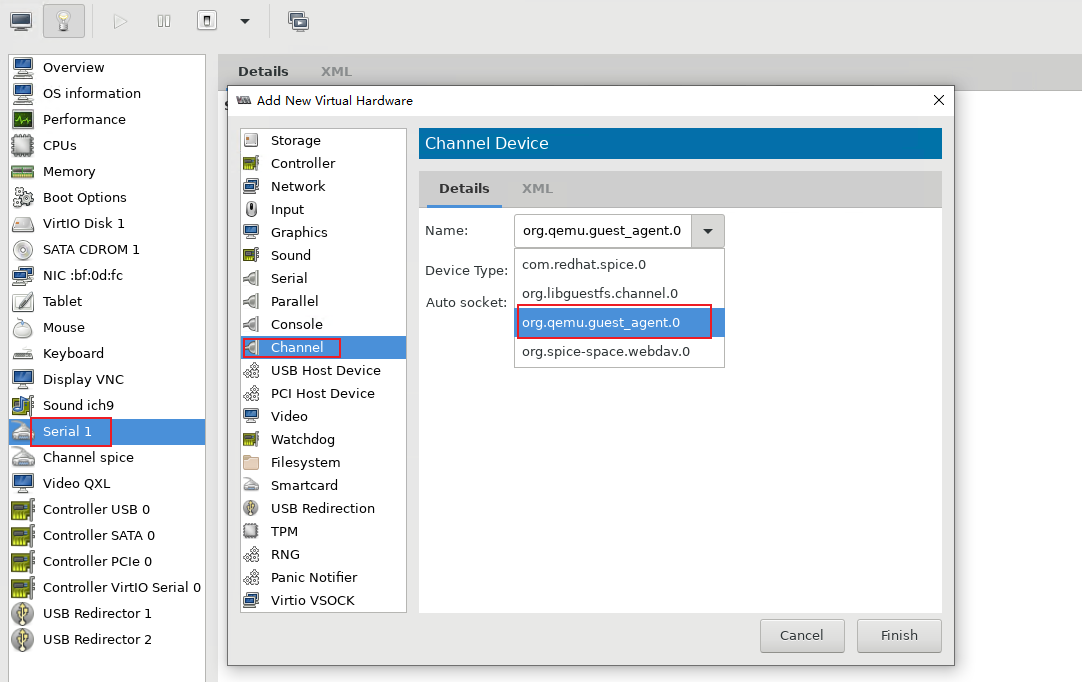Open the shutdown options dropdown arrow
Image resolution: width=1082 pixels, height=682 pixels.
click(x=242, y=20)
